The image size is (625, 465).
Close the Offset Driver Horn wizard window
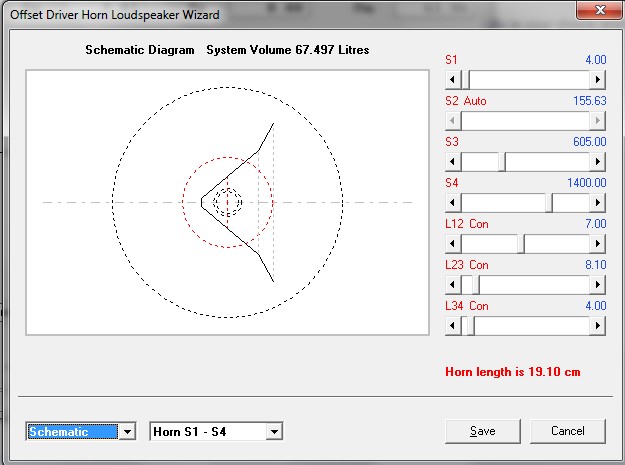coord(600,10)
